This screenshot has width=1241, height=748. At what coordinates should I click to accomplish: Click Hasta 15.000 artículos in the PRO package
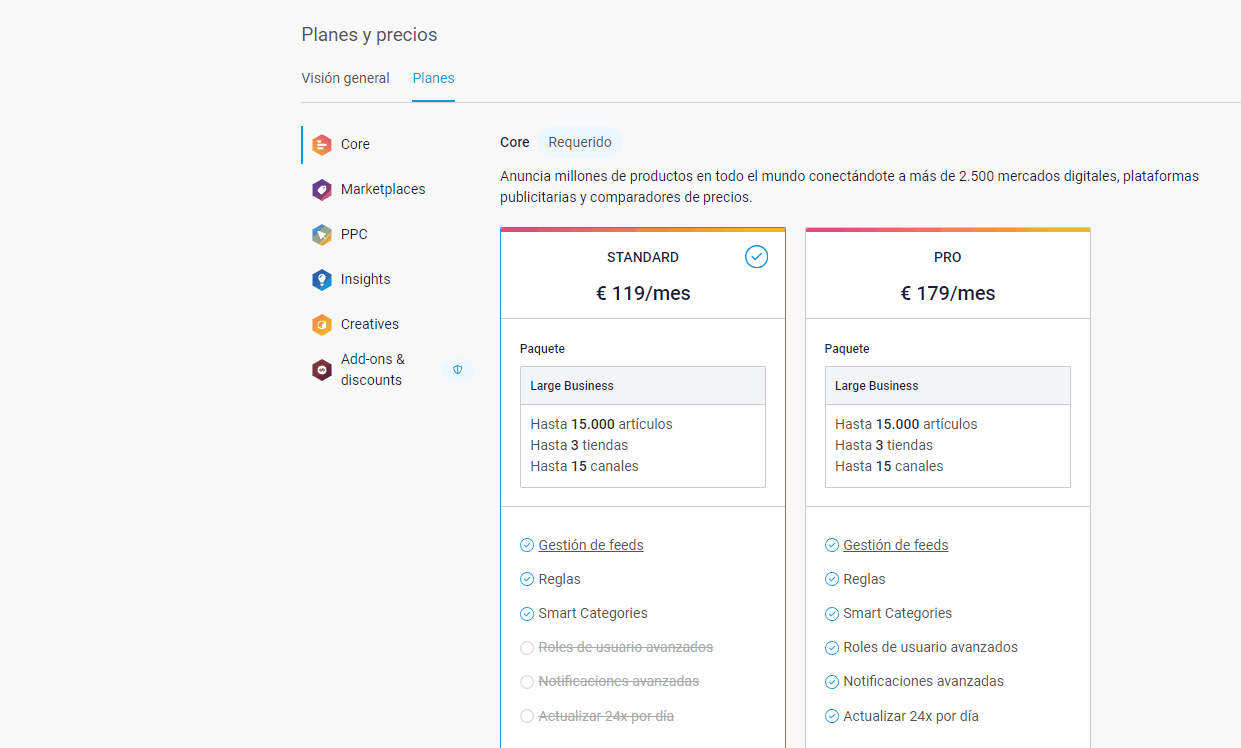click(x=907, y=424)
